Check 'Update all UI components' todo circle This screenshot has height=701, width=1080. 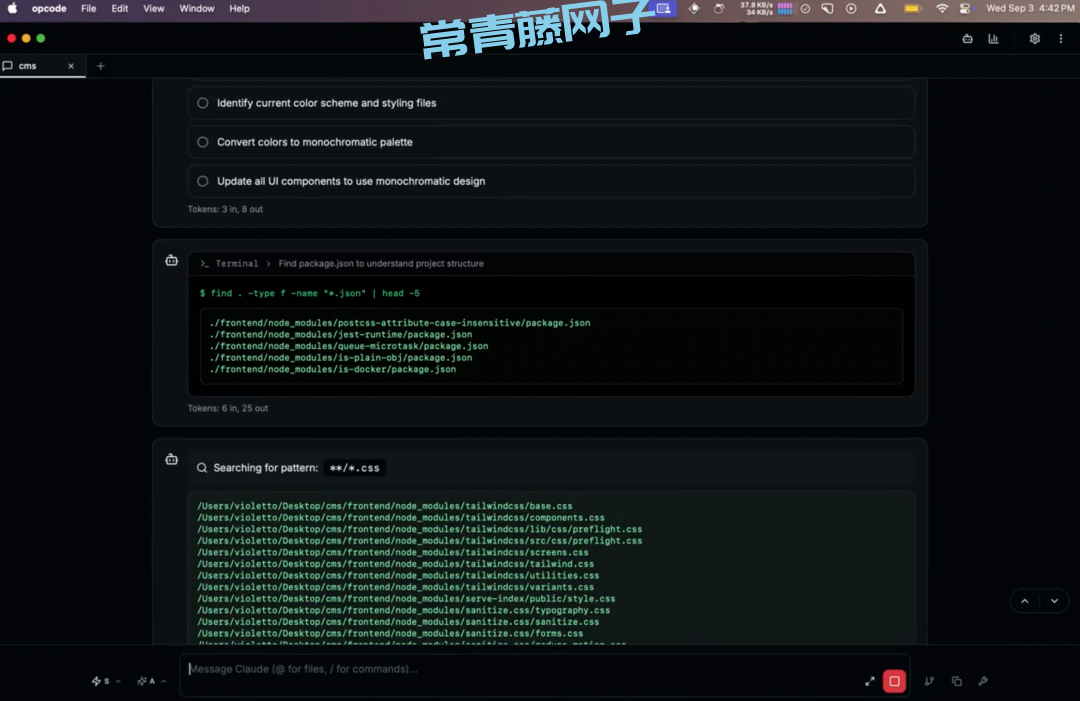(x=203, y=181)
